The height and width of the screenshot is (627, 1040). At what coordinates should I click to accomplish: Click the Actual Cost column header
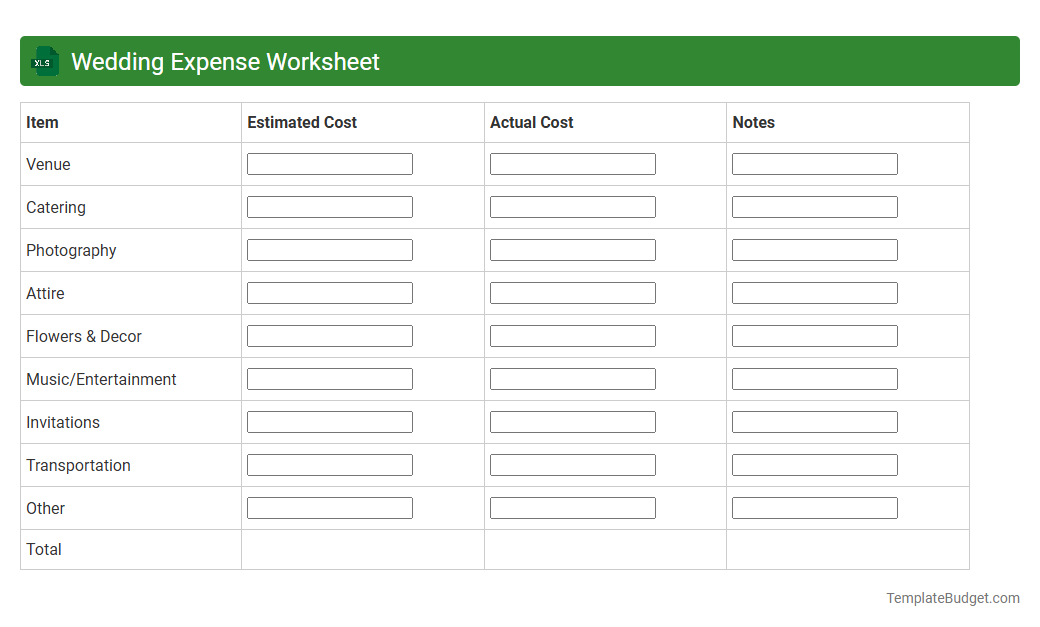[x=531, y=122]
